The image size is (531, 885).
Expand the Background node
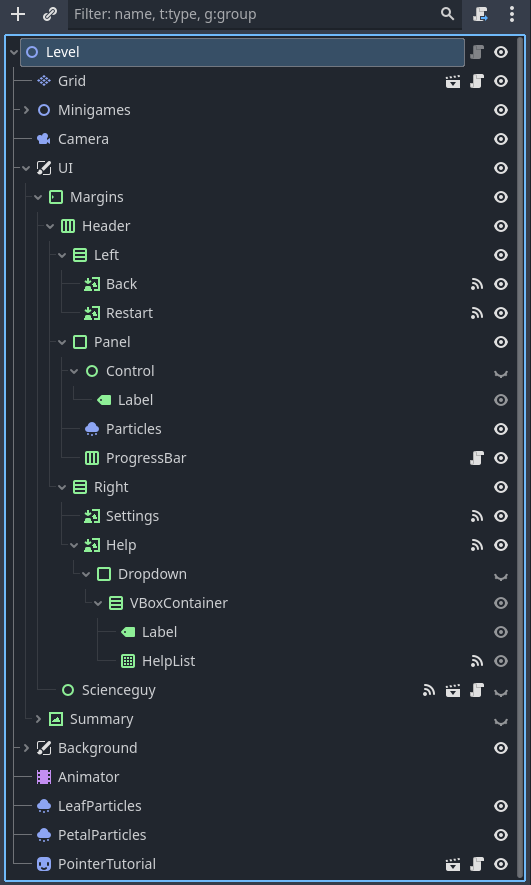tap(26, 748)
